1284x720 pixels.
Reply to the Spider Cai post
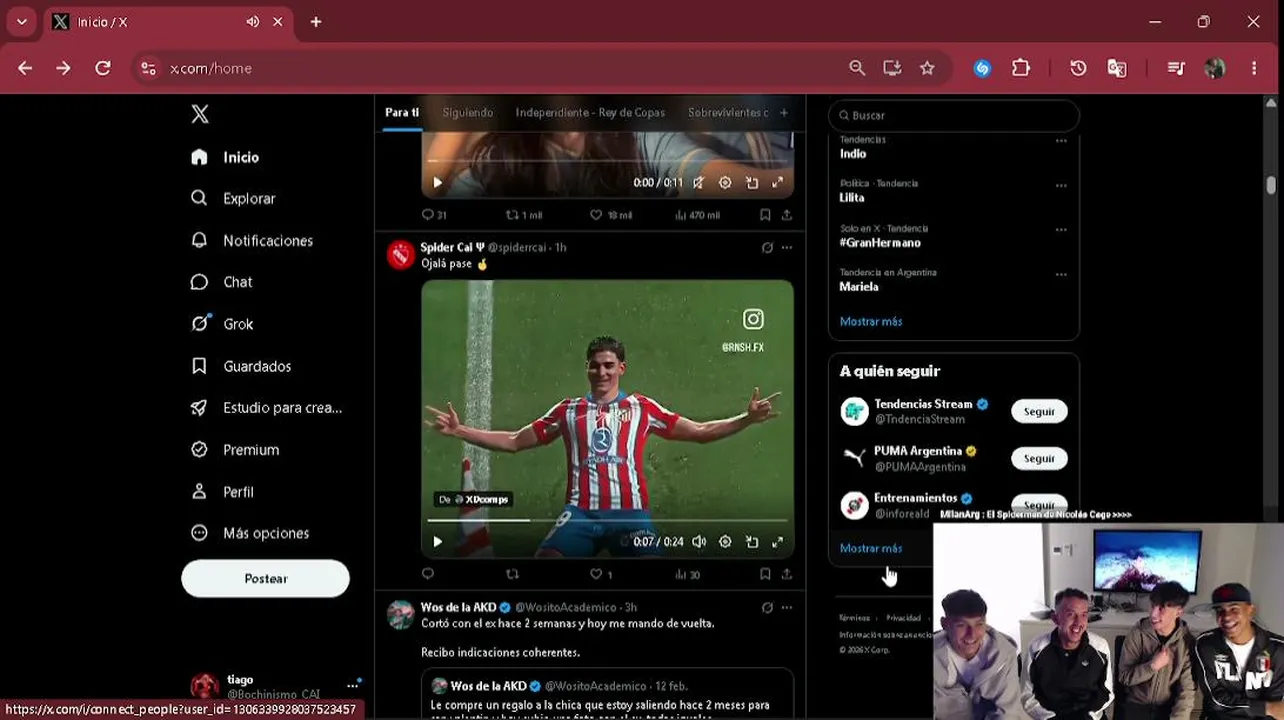428,574
